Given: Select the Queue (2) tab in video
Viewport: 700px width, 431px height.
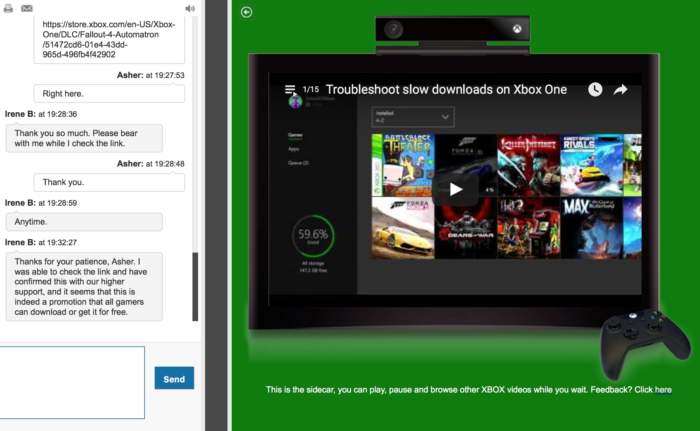Looking at the screenshot, I should point(298,163).
